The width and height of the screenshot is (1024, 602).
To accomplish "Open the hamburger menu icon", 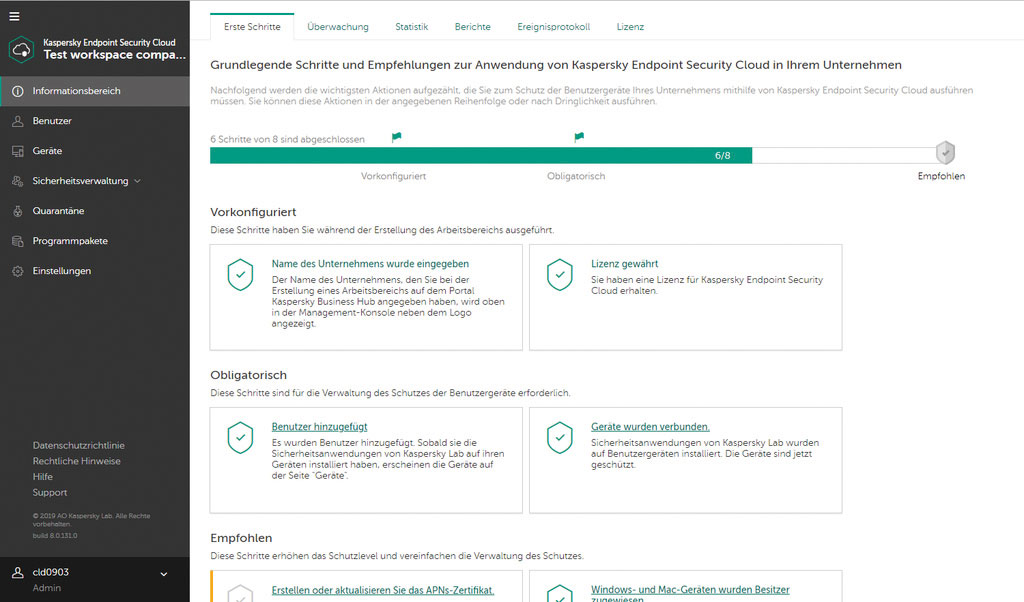I will click(x=14, y=16).
